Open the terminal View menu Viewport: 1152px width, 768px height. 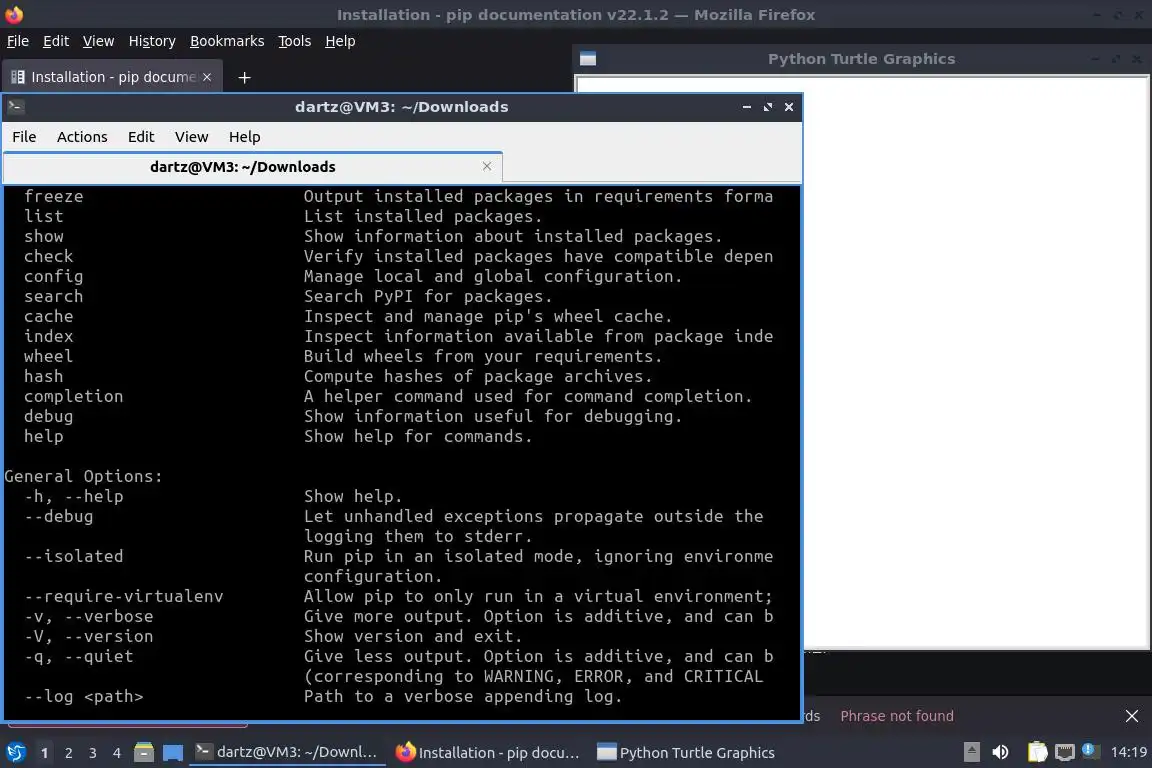[x=192, y=137]
